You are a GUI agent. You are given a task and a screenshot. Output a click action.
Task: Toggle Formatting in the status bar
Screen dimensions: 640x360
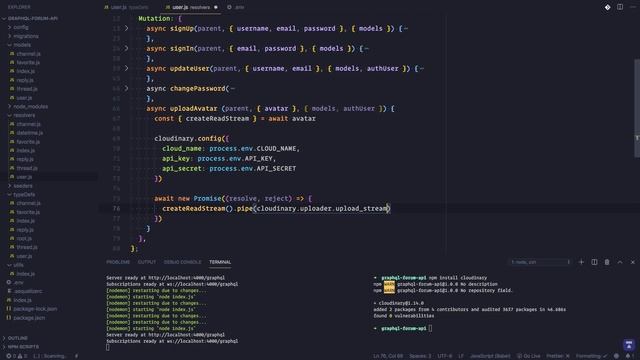point(591,356)
